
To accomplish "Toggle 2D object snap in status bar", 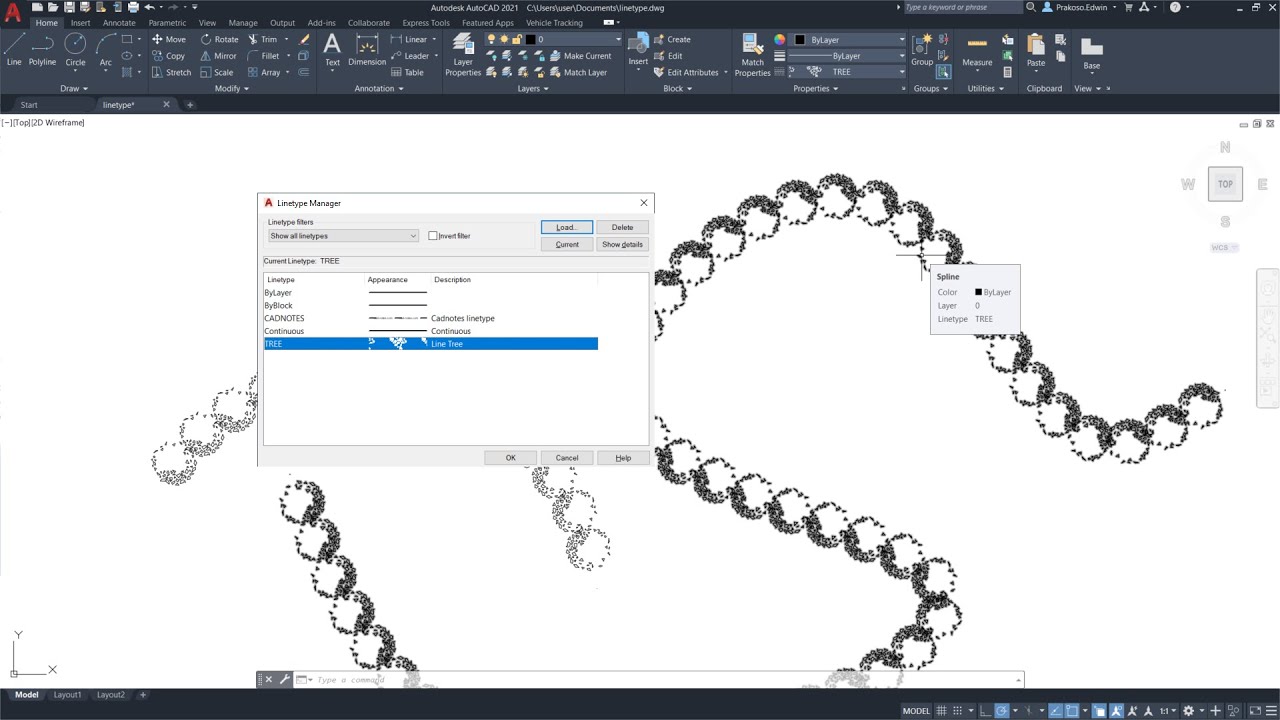I will click(x=1071, y=711).
